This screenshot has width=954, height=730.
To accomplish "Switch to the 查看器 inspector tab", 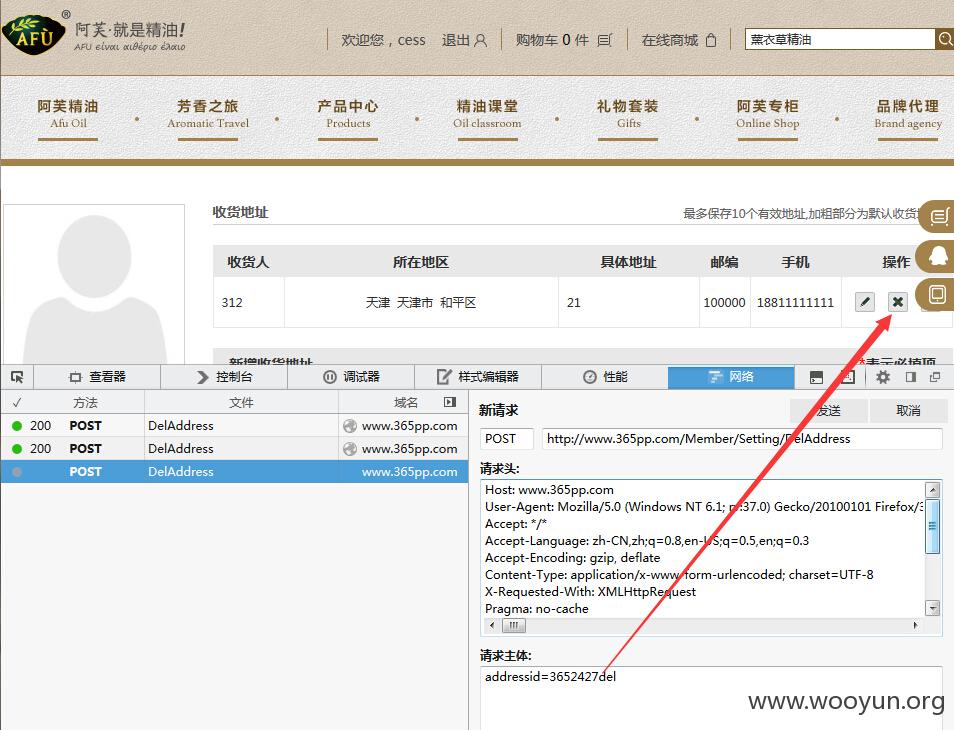I will [x=97, y=377].
